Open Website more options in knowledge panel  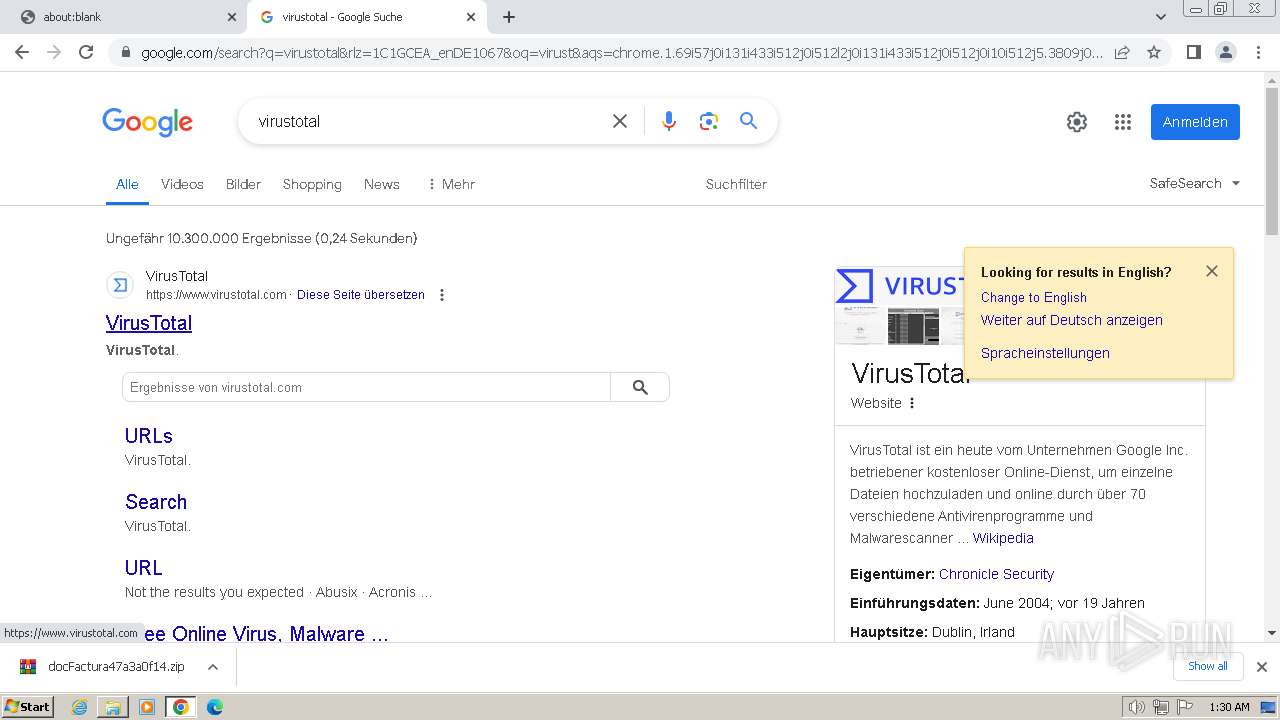pos(912,403)
